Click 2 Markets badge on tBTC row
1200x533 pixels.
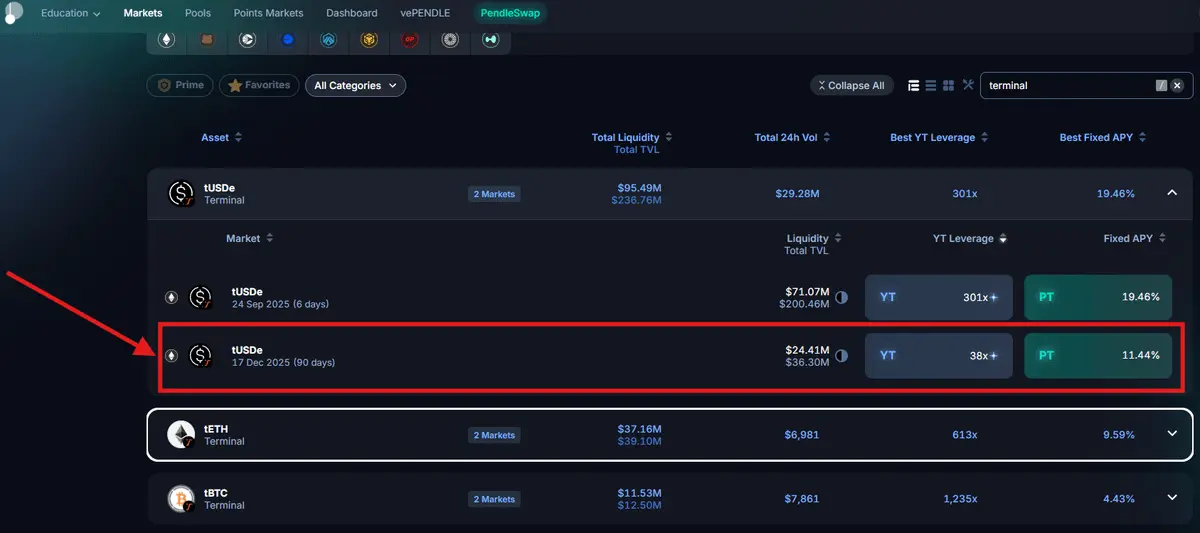coord(494,499)
